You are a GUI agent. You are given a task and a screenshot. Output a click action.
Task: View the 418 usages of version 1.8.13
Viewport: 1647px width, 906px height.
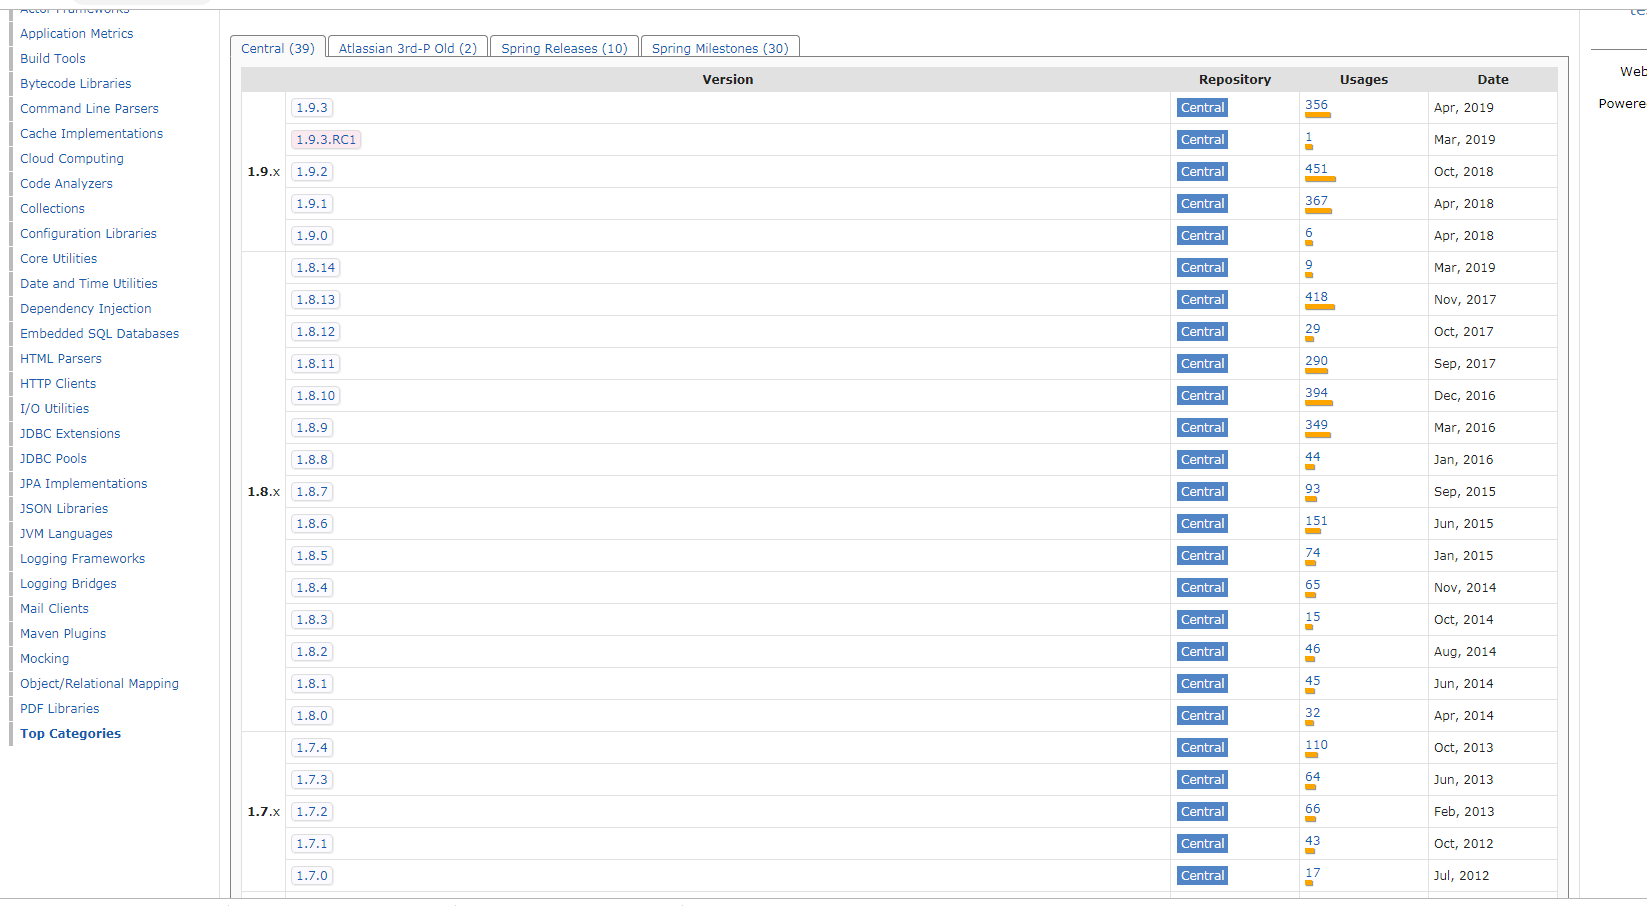tap(1318, 296)
